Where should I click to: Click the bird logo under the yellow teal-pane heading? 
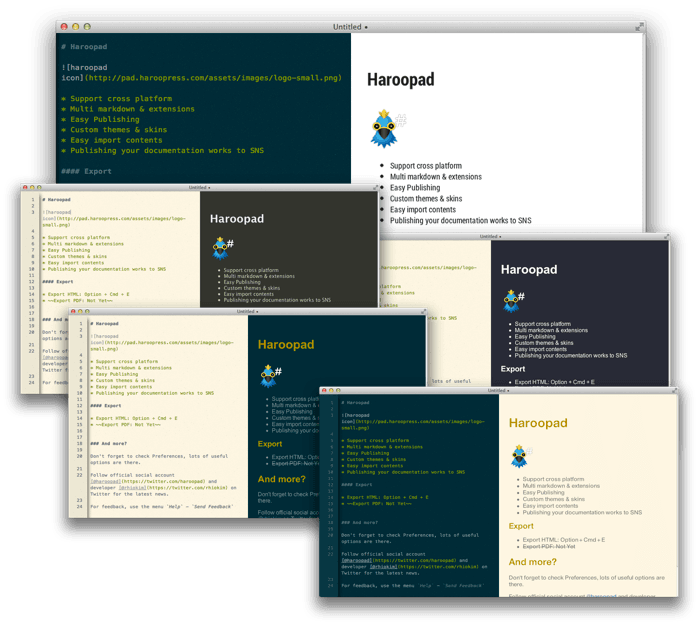[x=267, y=374]
